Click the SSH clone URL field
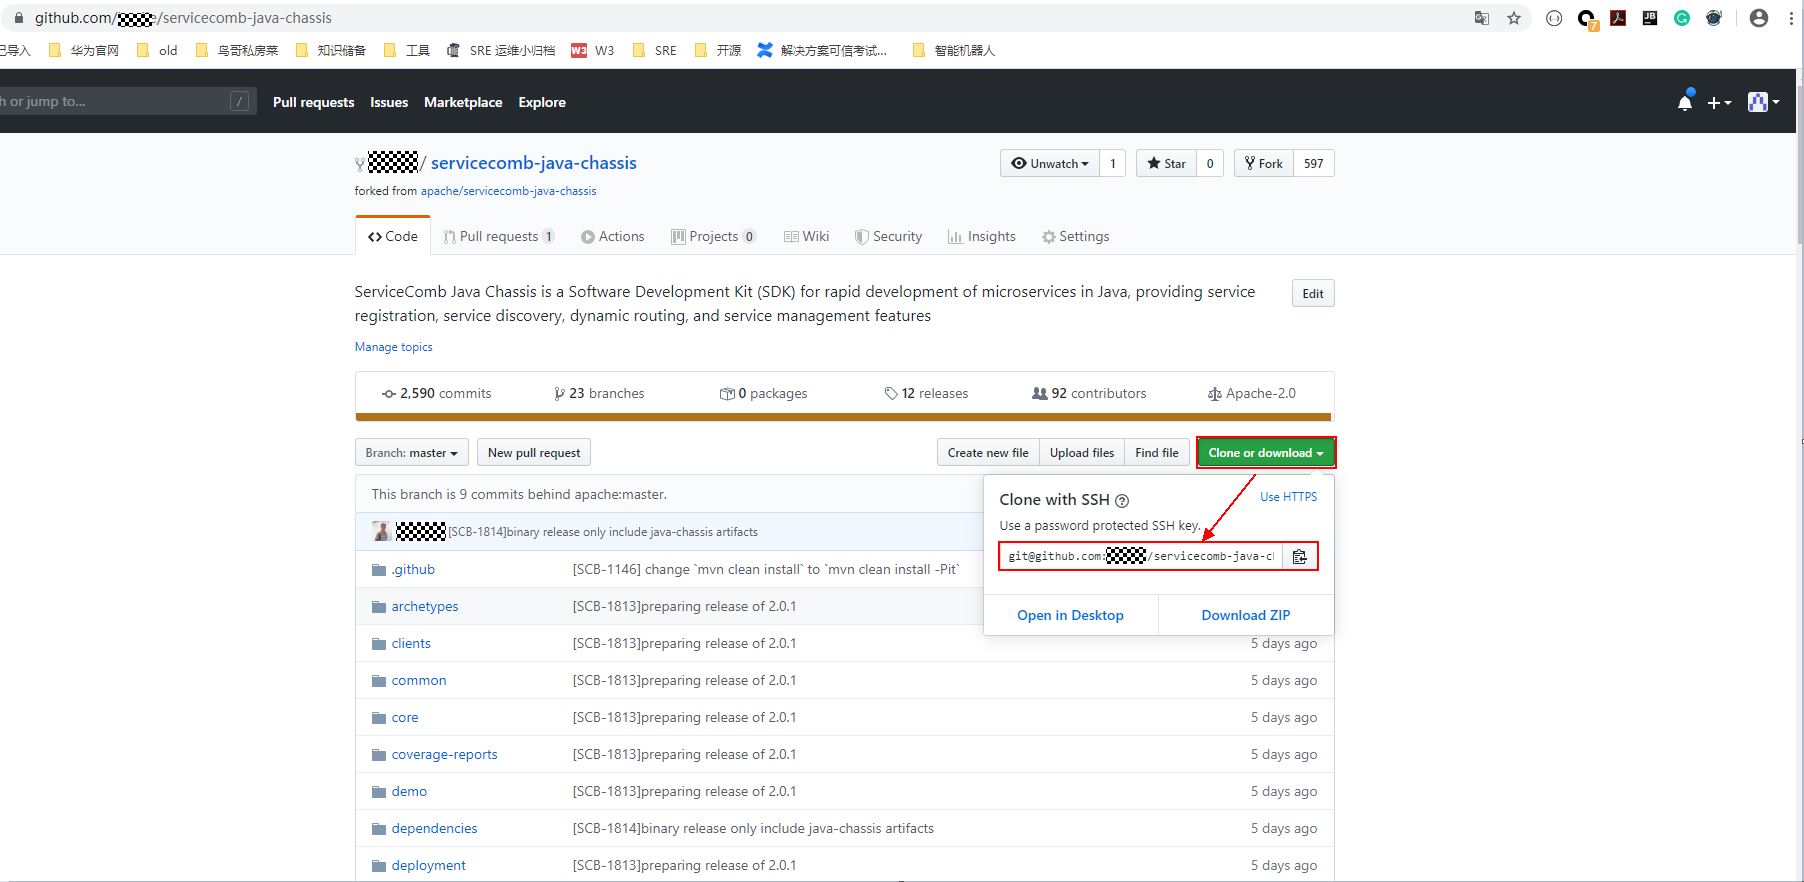 click(1141, 556)
